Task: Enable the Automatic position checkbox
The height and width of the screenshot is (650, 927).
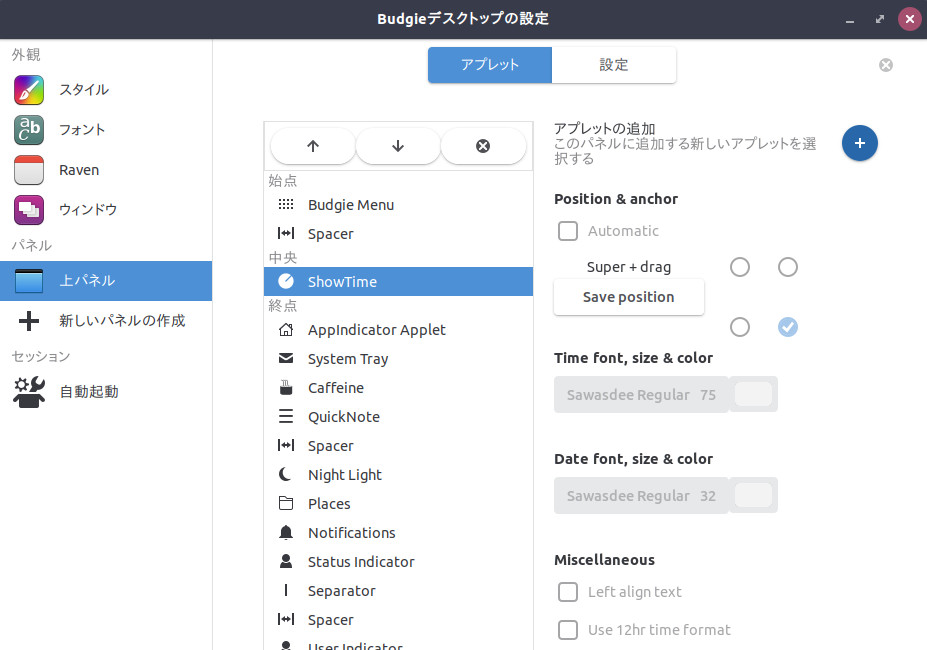Action: (x=568, y=231)
